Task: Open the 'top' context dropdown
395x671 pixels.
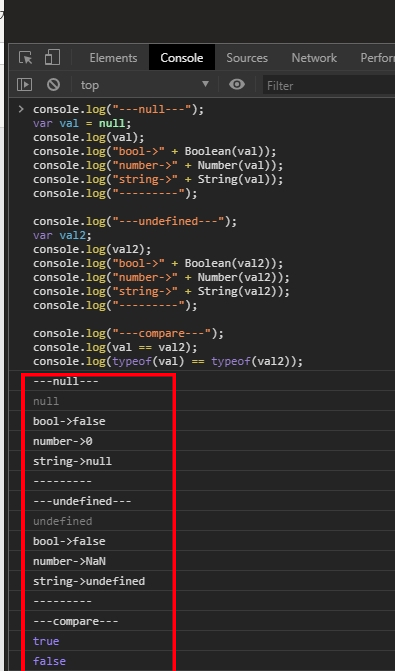Action: [146, 85]
